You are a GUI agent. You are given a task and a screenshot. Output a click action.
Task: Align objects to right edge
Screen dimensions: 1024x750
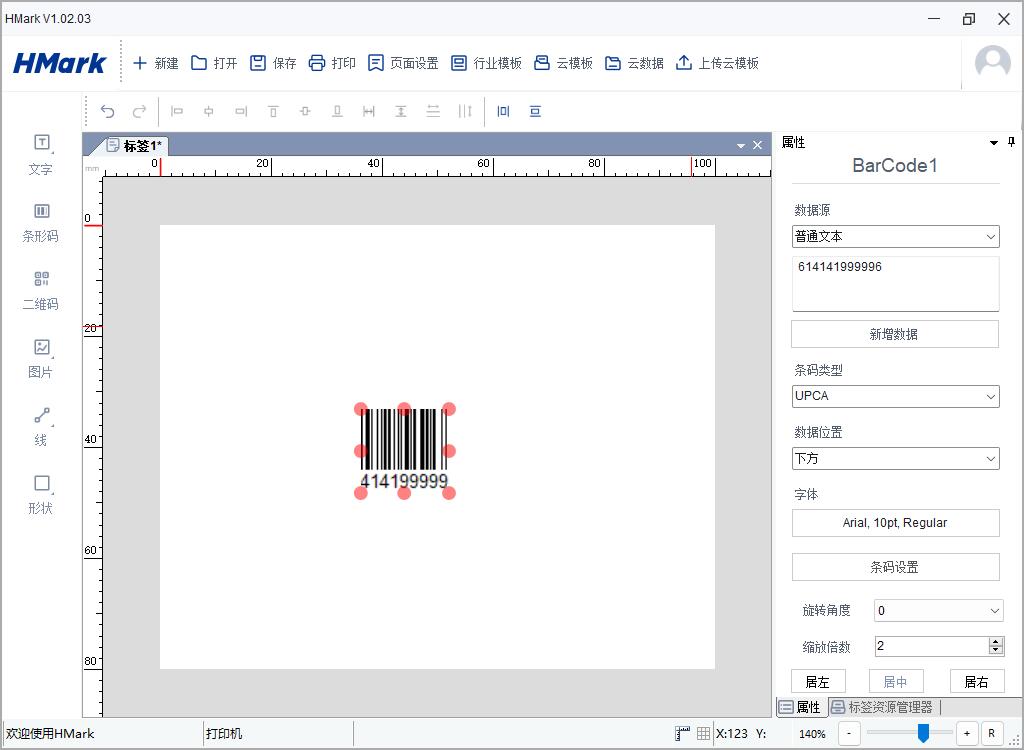(x=241, y=111)
